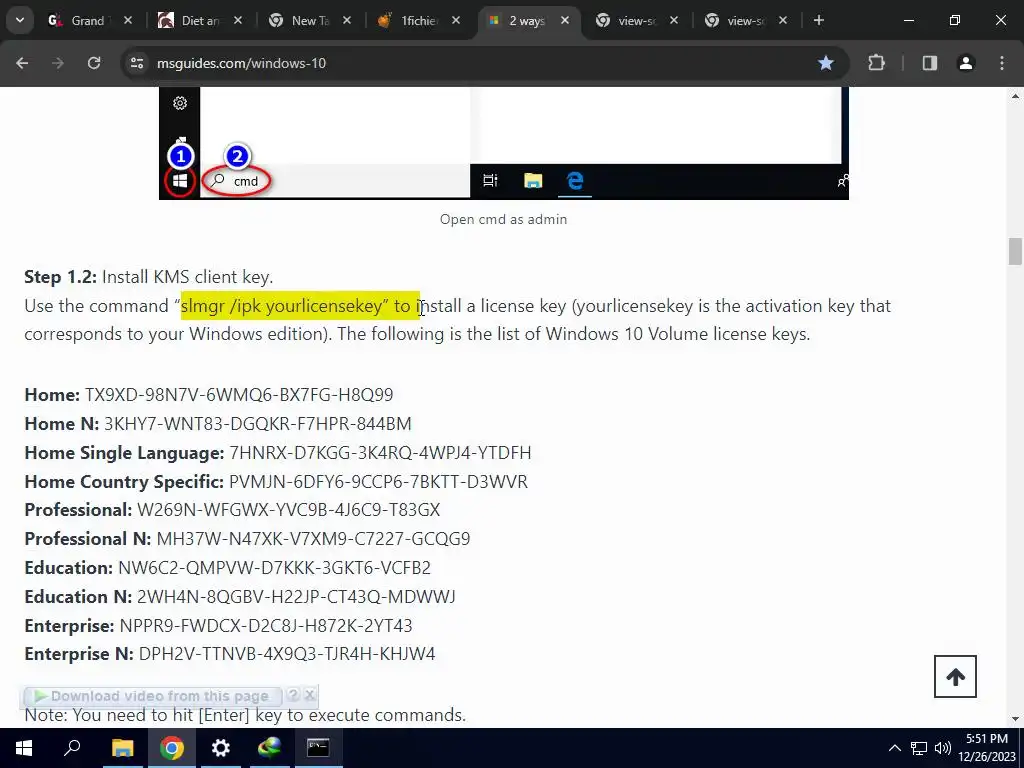
Task: Open Command Prompt from the taskbar
Action: (x=318, y=748)
